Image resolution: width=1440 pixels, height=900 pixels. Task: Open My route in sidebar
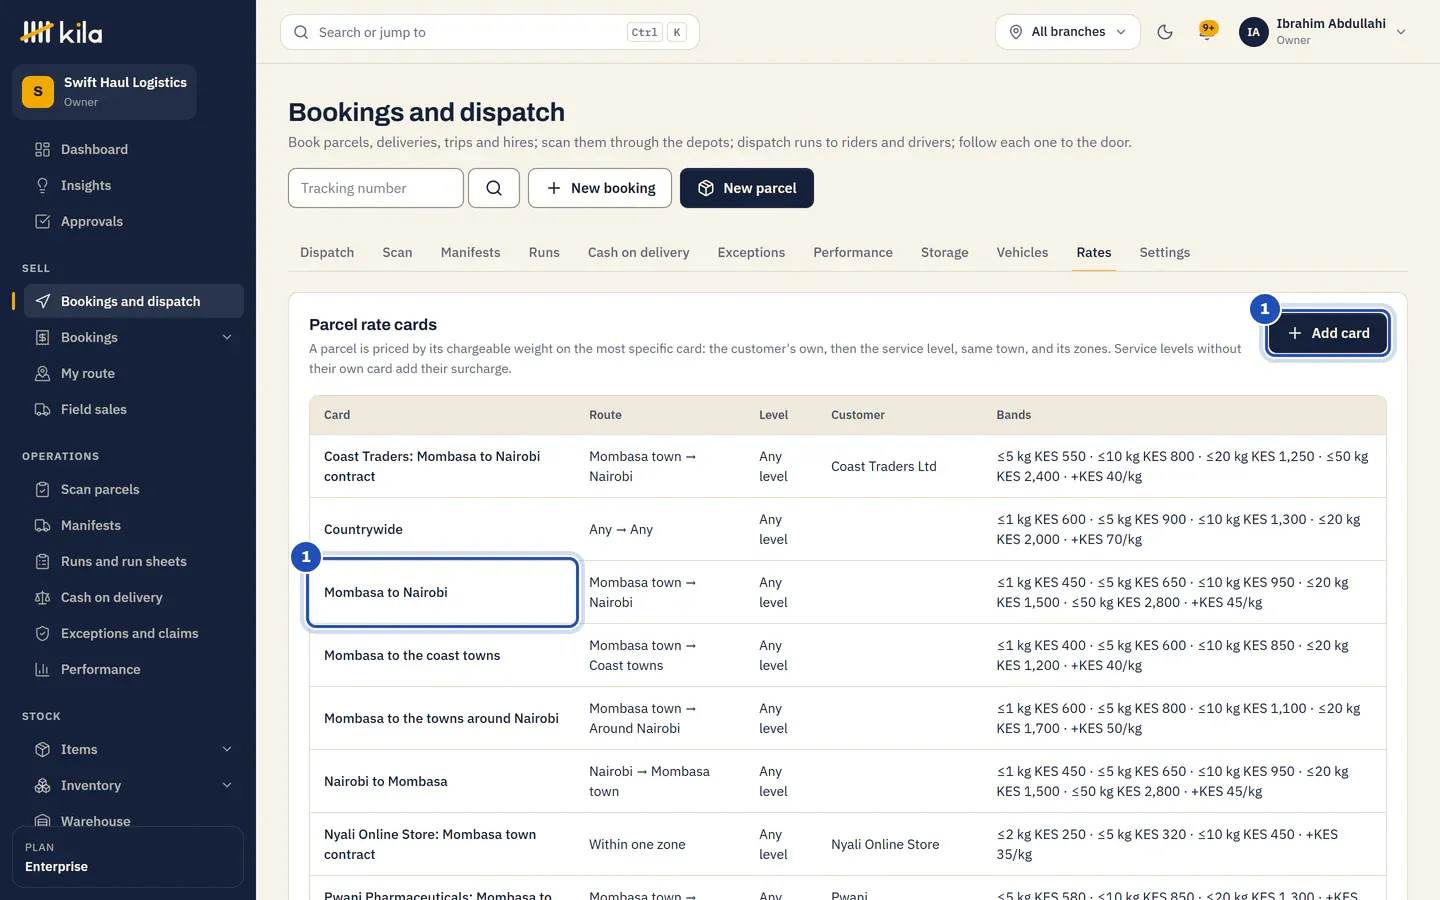(134, 373)
